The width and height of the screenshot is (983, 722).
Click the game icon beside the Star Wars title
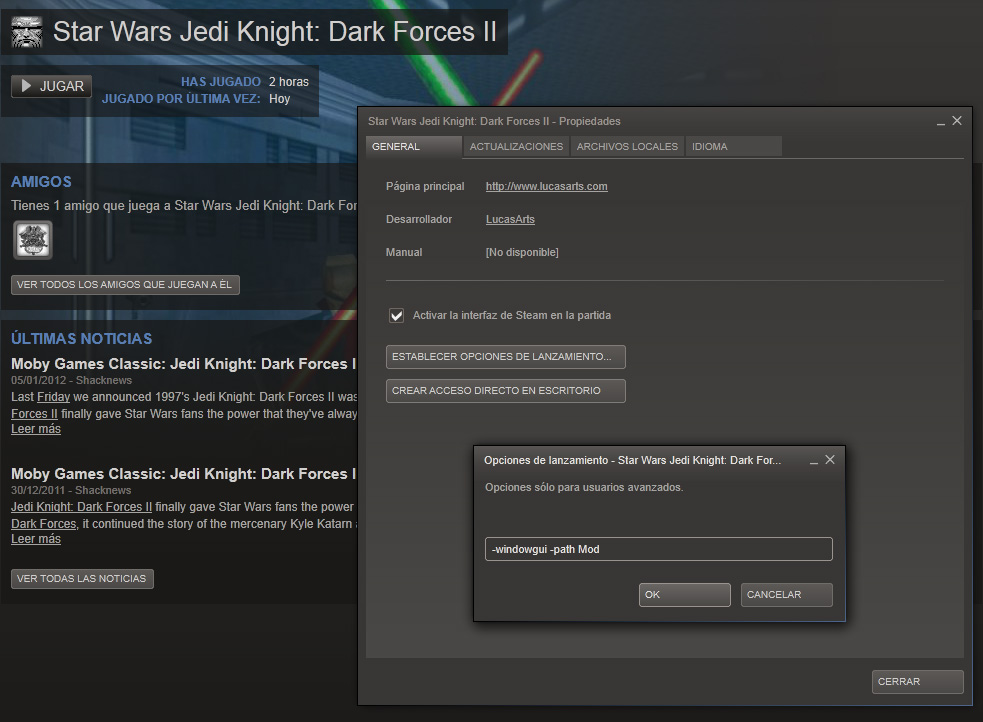(x=27, y=32)
